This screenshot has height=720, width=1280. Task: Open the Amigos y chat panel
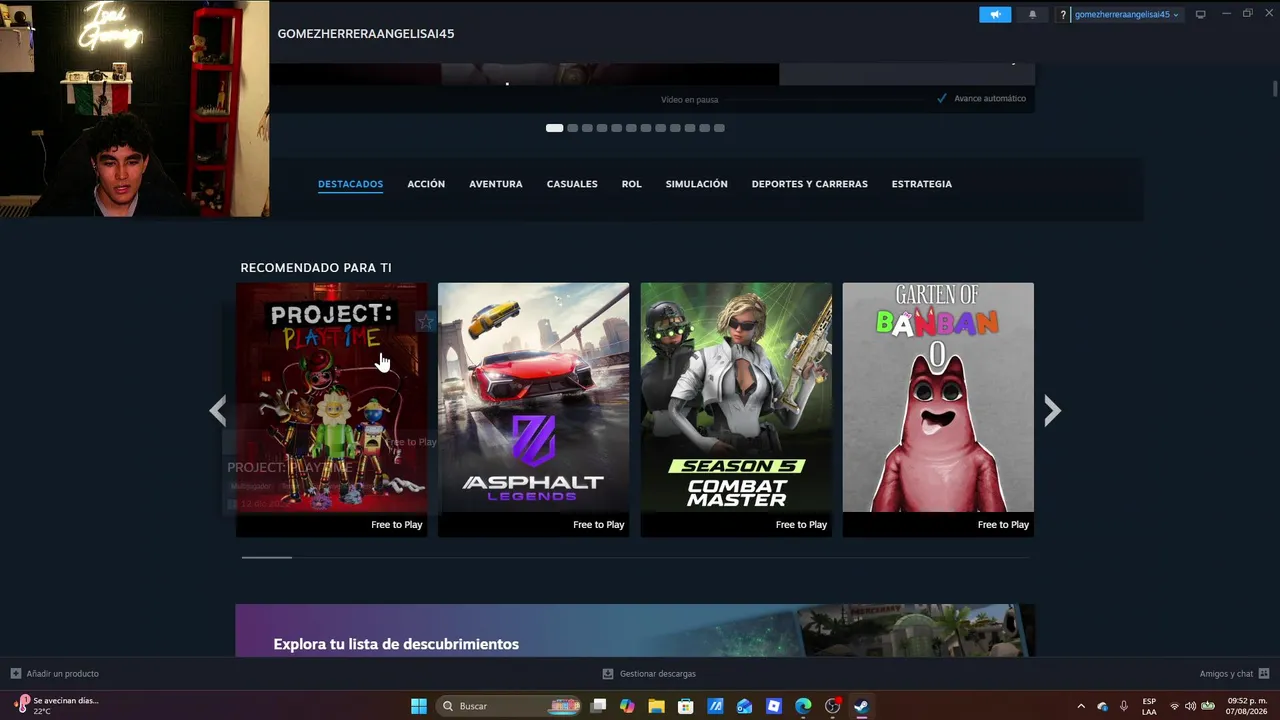coord(1226,674)
